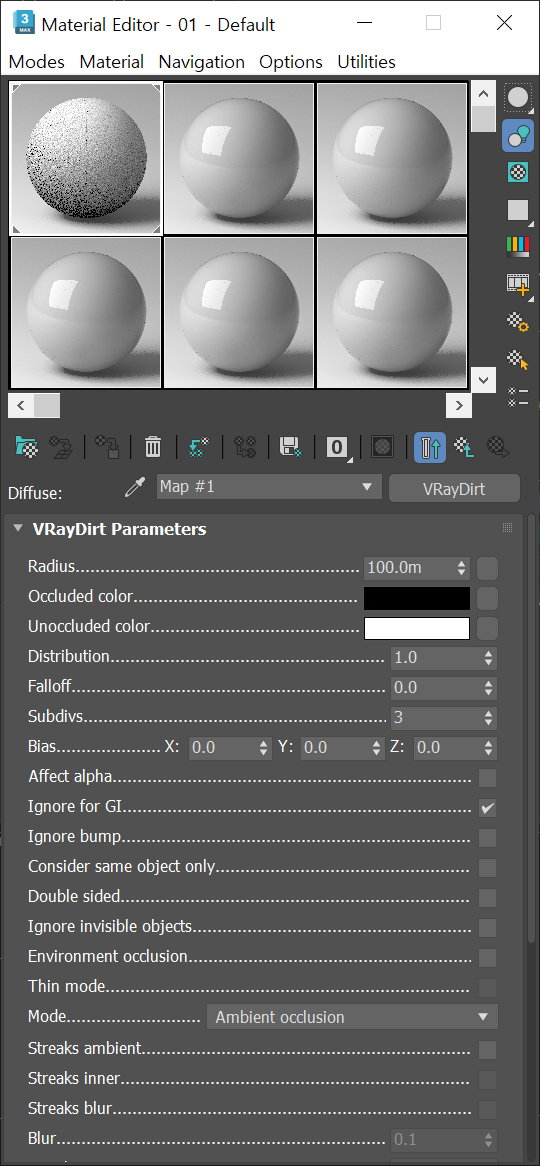The height and width of the screenshot is (1166, 540).
Task: Click Go Forward to Sibling icon
Action: click(x=498, y=447)
